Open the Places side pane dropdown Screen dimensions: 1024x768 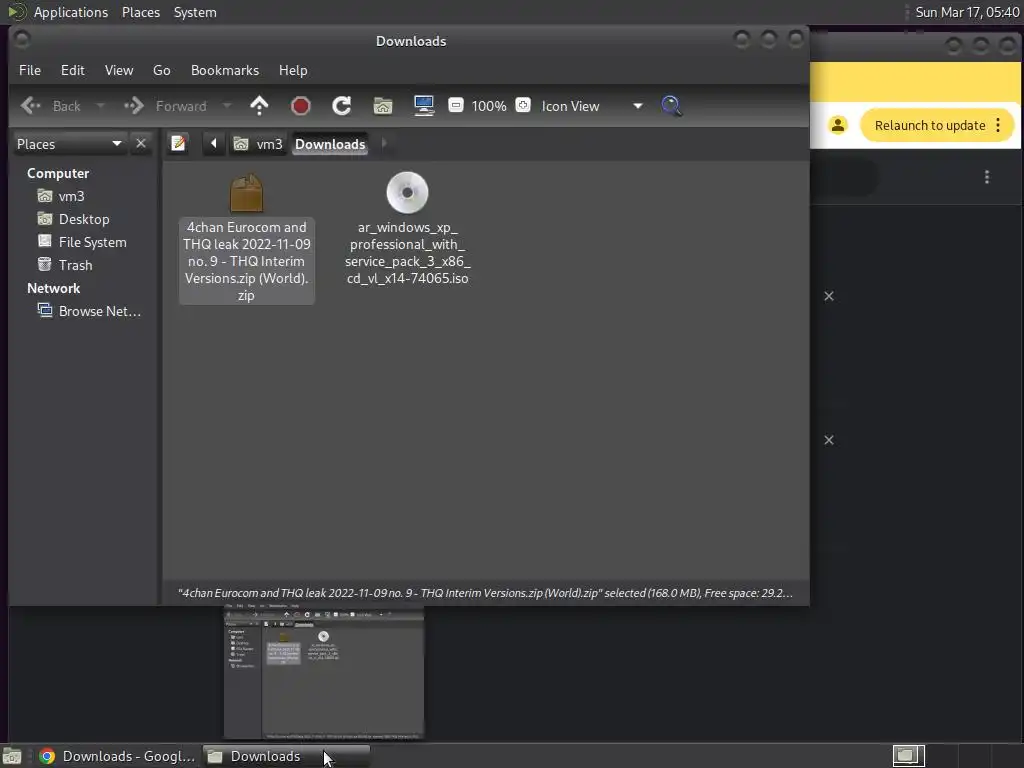(69, 144)
